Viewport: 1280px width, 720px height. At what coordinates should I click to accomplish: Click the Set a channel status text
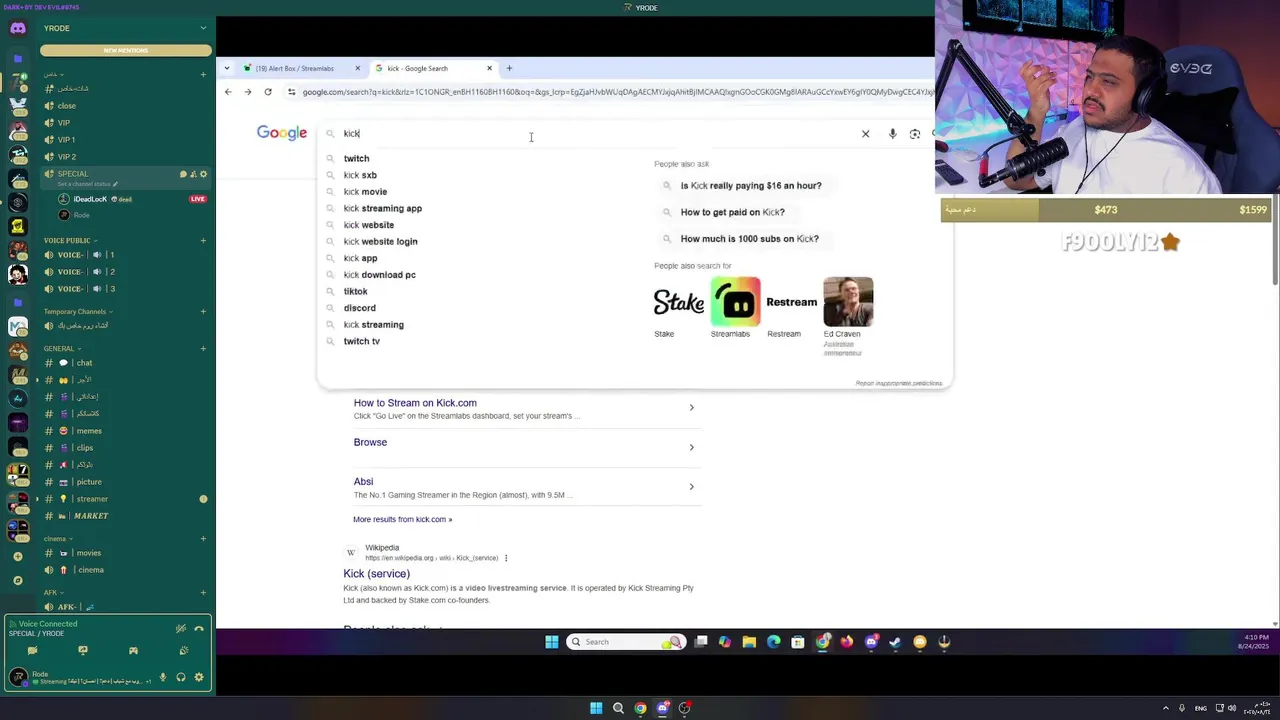point(86,184)
